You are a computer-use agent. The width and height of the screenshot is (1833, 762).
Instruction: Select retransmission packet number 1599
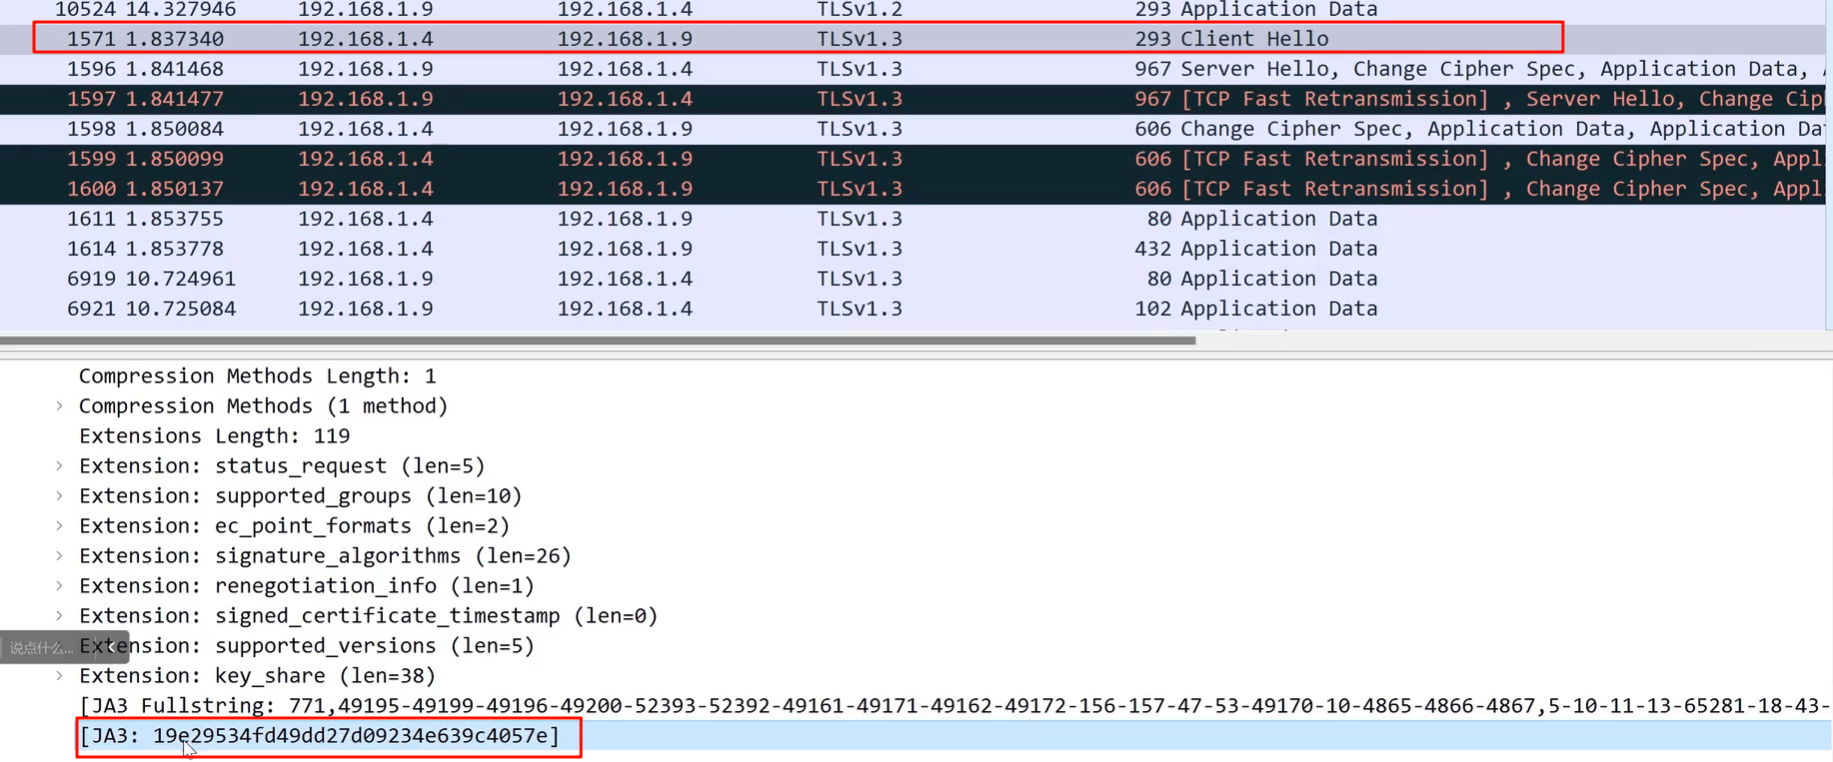[913, 159]
